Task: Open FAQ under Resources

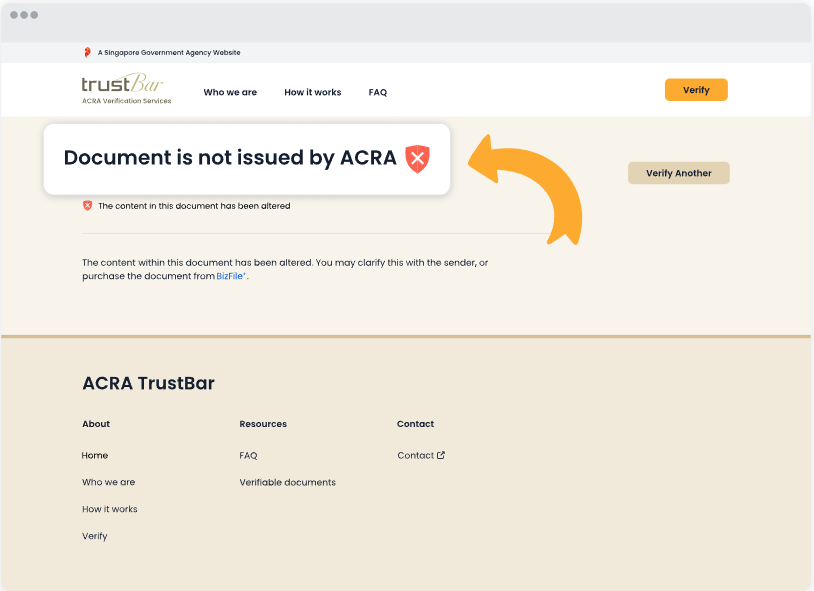Action: (248, 455)
